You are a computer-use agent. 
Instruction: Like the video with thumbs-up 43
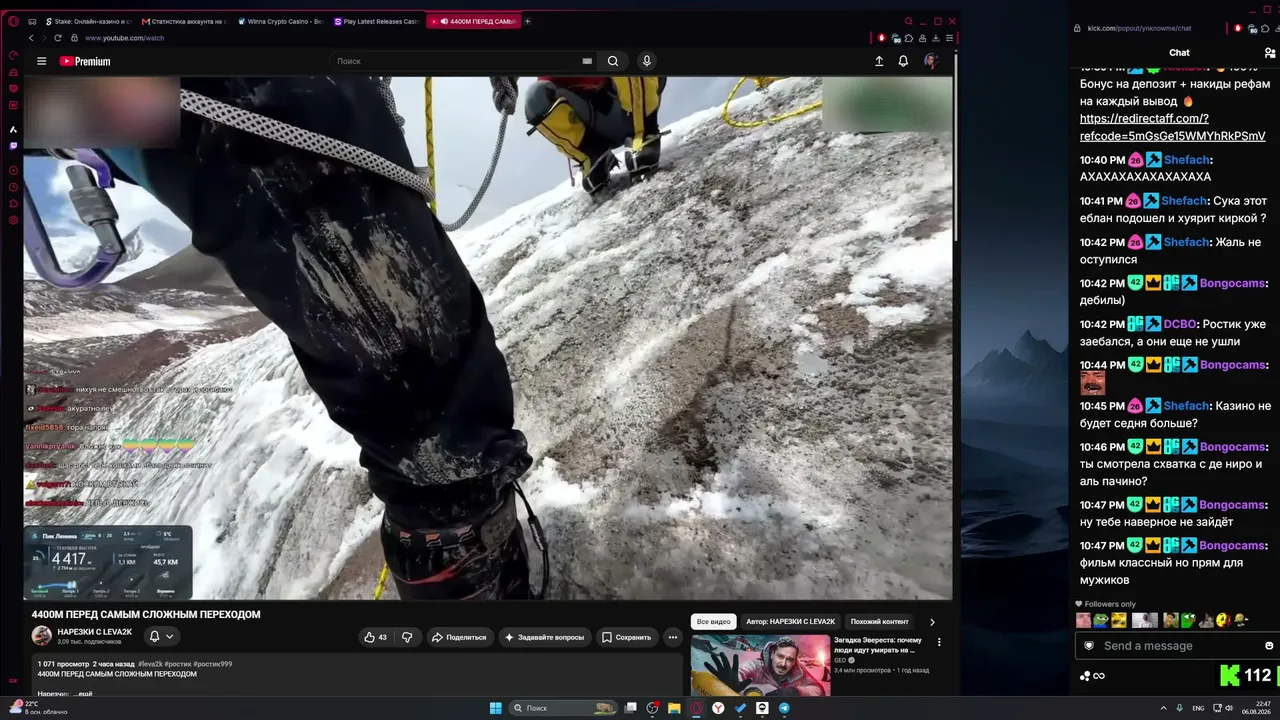375,637
